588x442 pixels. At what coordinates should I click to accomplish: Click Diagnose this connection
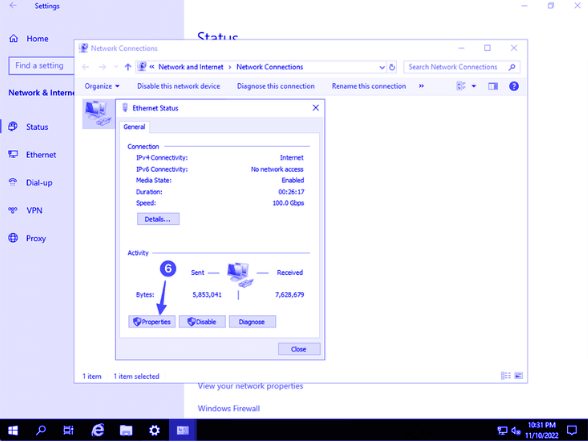pos(276,86)
